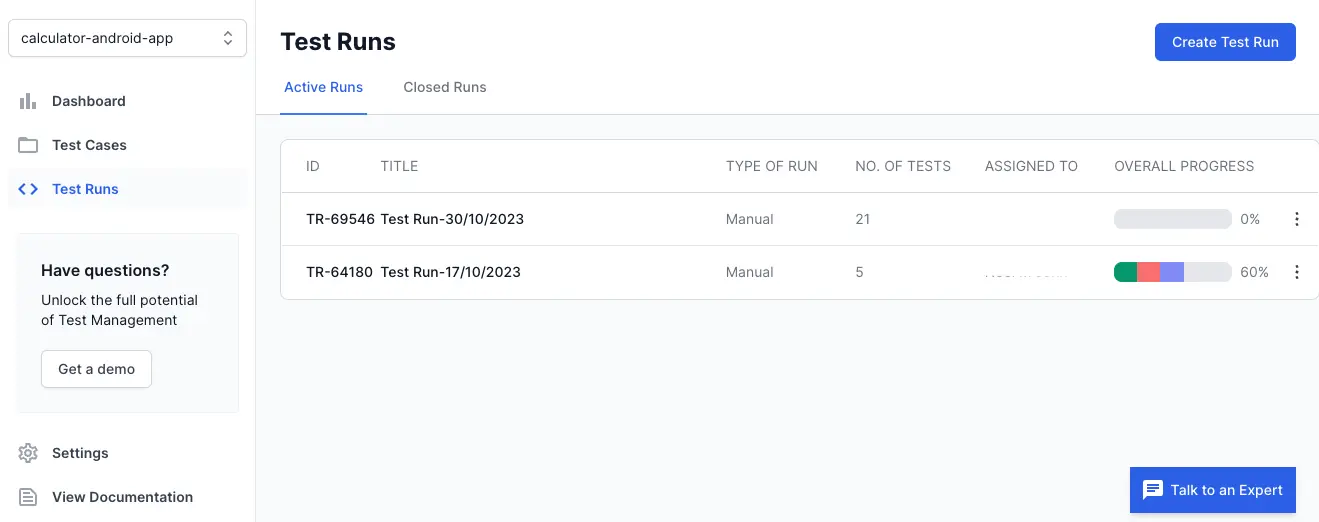Open Test Run-17/10/2023 title link
The width and height of the screenshot is (1319, 522).
[x=450, y=272]
